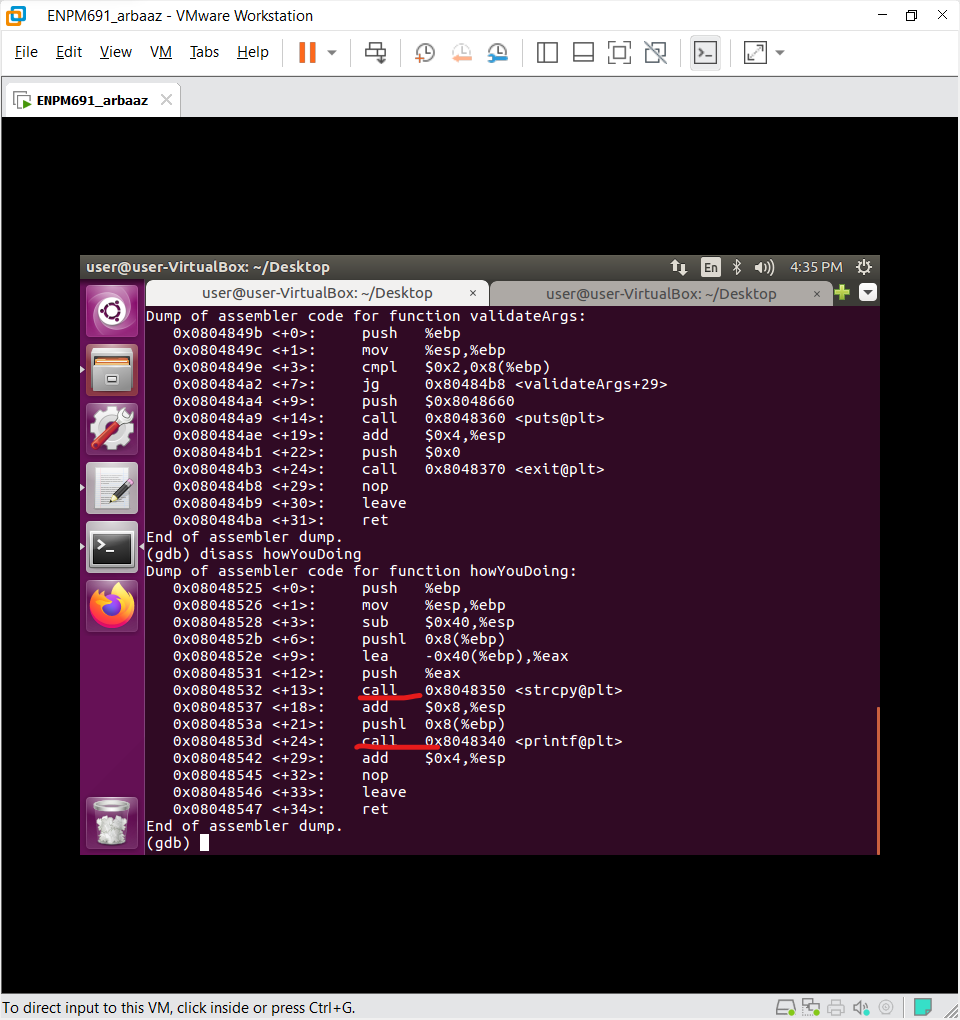
Task: Open the sound volume indicator
Action: (x=765, y=267)
